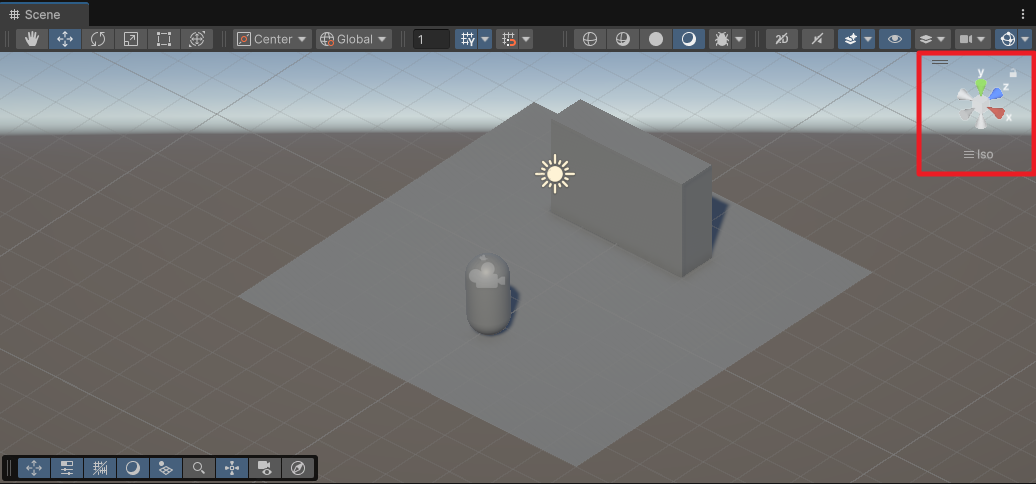The width and height of the screenshot is (1036, 484).
Task: Expand grid snapping options arrow
Action: 526,39
